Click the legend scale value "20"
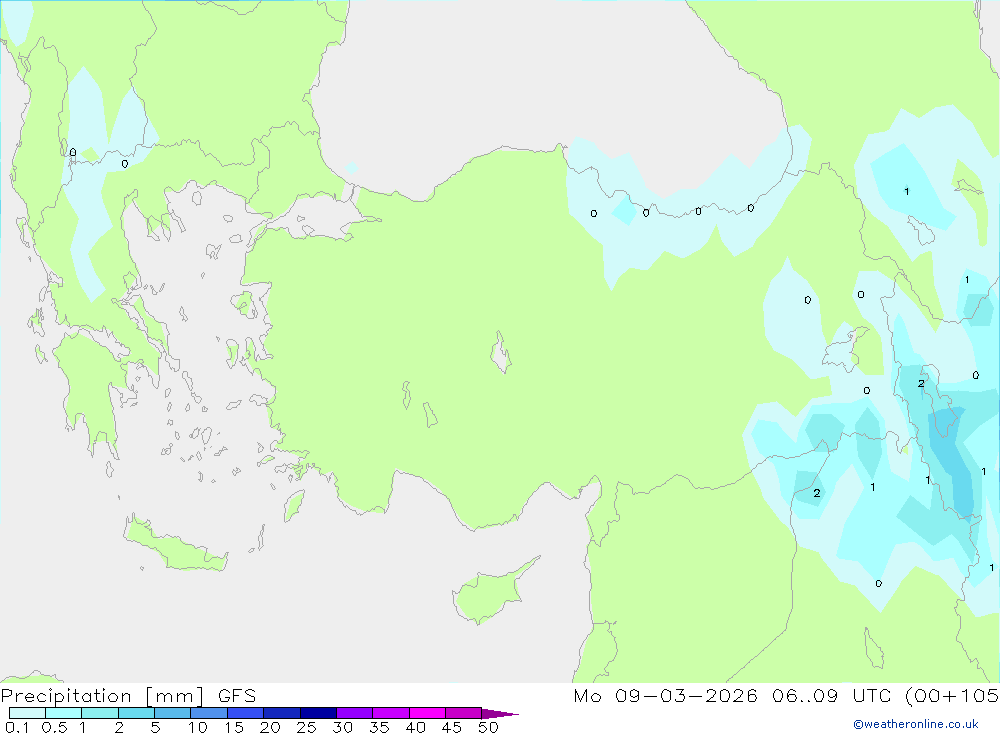Screen dimensions: 1000x733 [x=270, y=727]
